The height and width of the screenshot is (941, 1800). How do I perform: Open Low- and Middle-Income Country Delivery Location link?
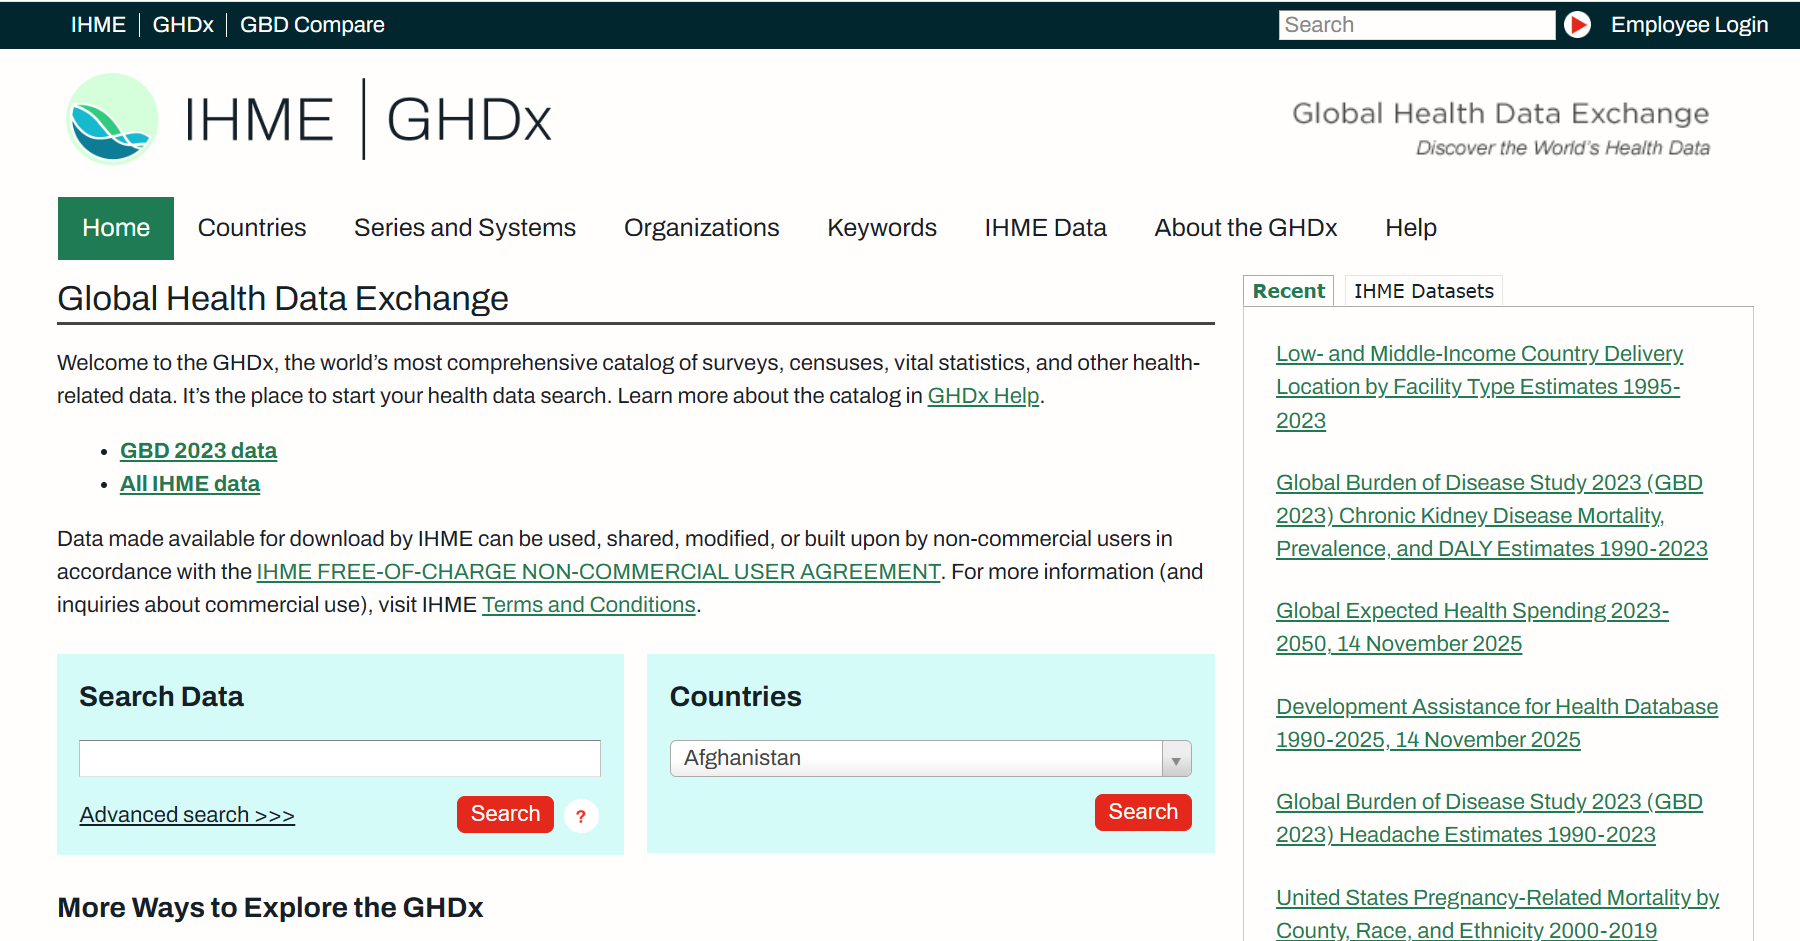coord(1479,387)
